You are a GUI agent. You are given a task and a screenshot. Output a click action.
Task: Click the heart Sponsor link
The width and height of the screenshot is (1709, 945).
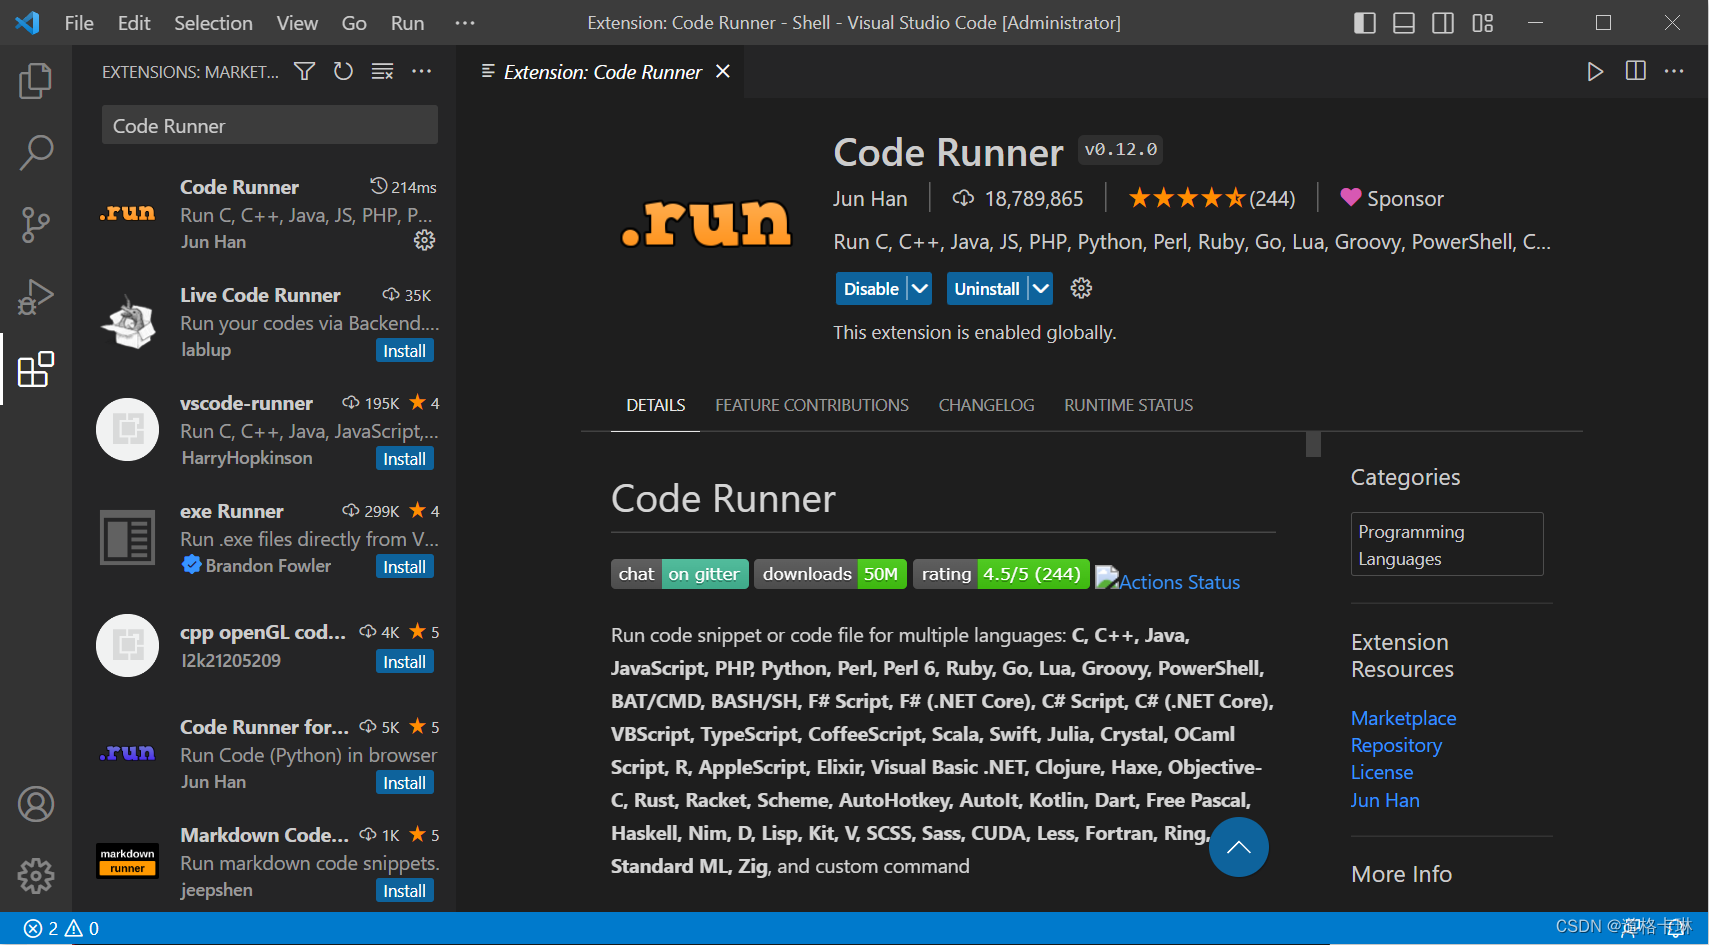(x=1392, y=199)
